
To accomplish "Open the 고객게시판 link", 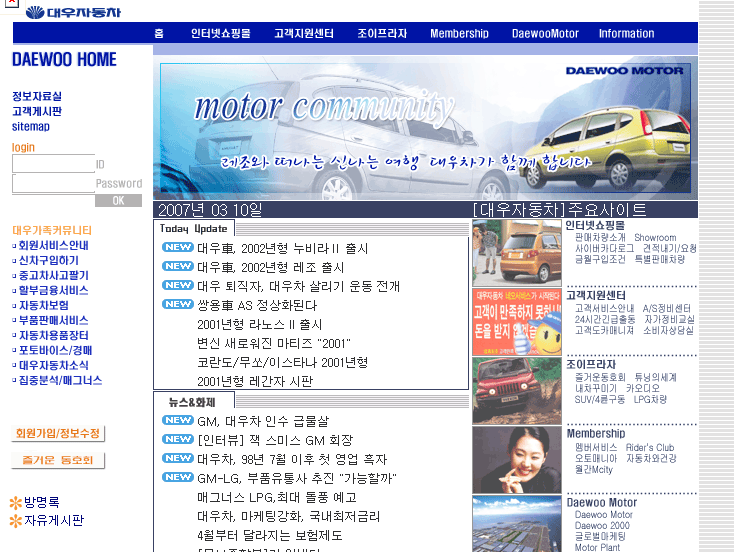I will pos(37,111).
